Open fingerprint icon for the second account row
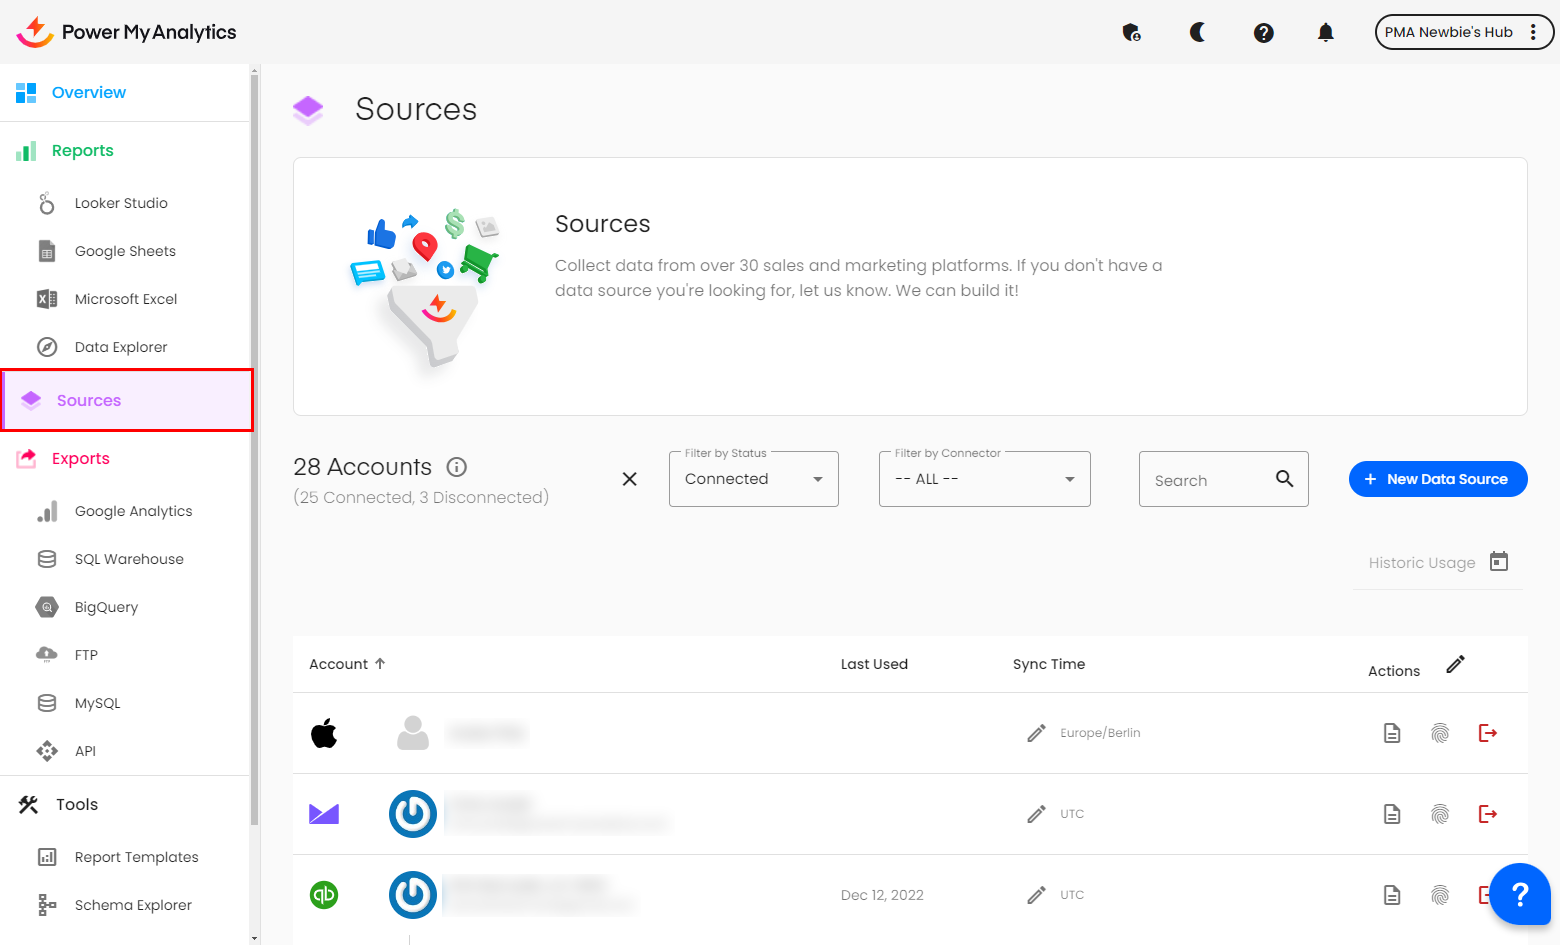Viewport: 1560px width, 945px height. coord(1439,814)
